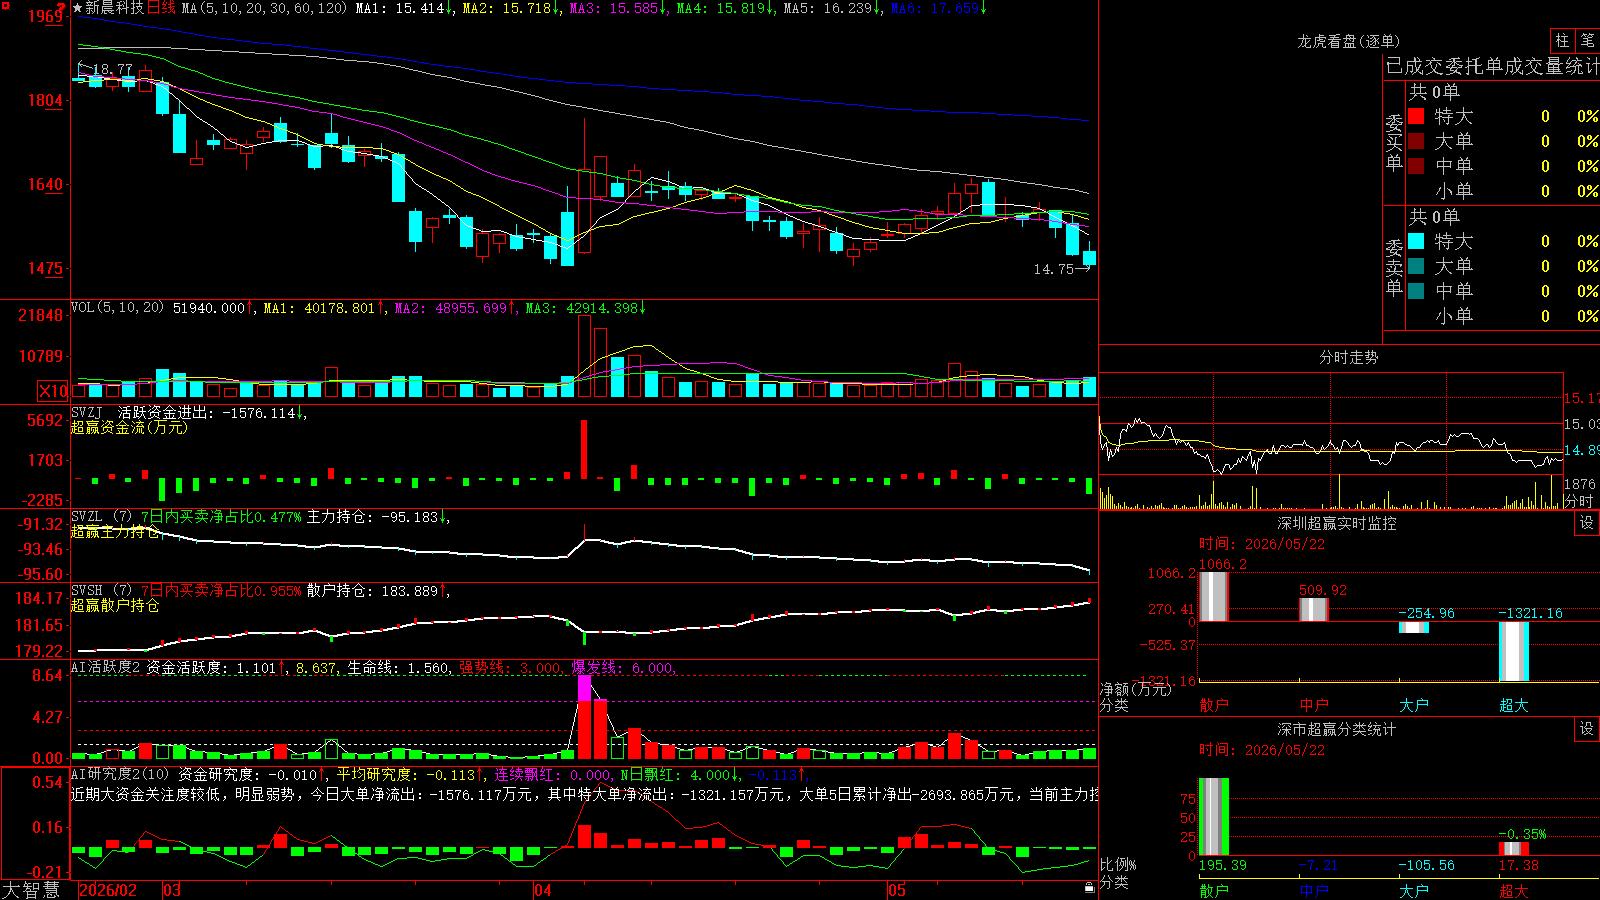Click the 18.77 high price label
1600x900 pixels.
pyautogui.click(x=112, y=69)
